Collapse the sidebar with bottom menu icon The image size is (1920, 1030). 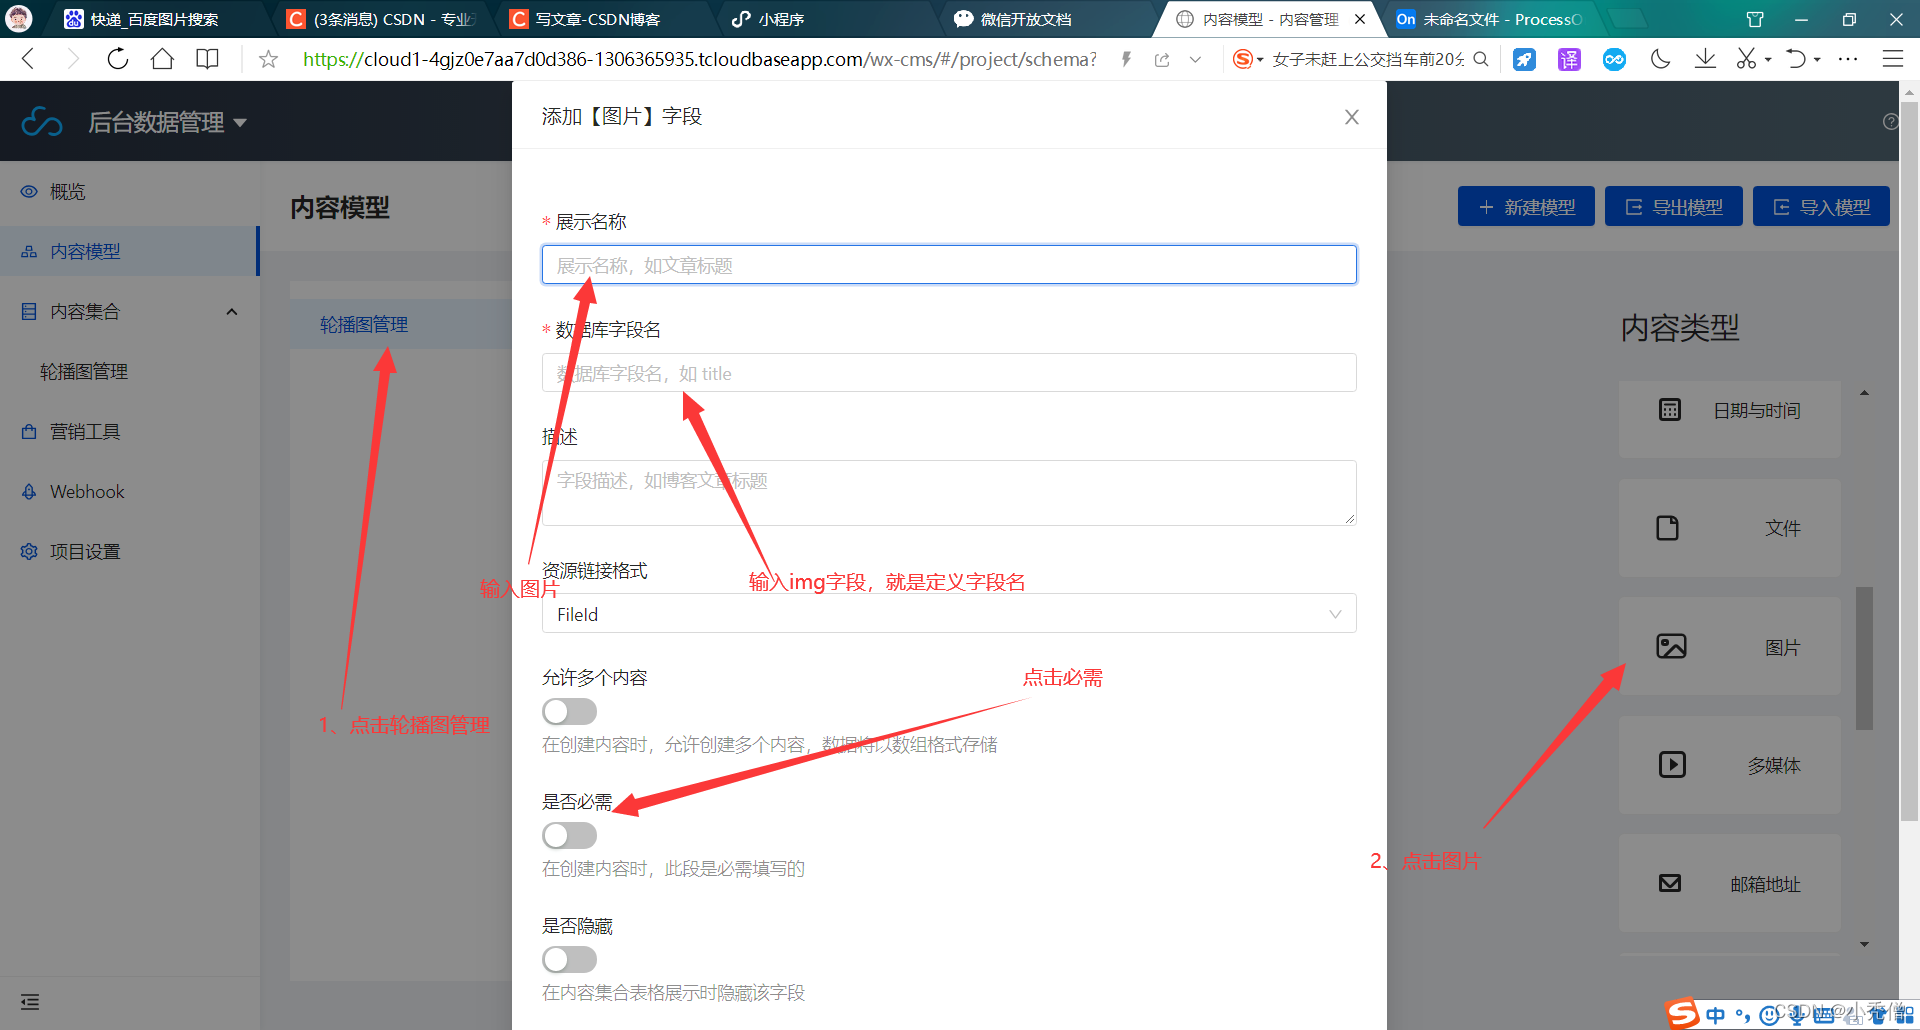30,1002
